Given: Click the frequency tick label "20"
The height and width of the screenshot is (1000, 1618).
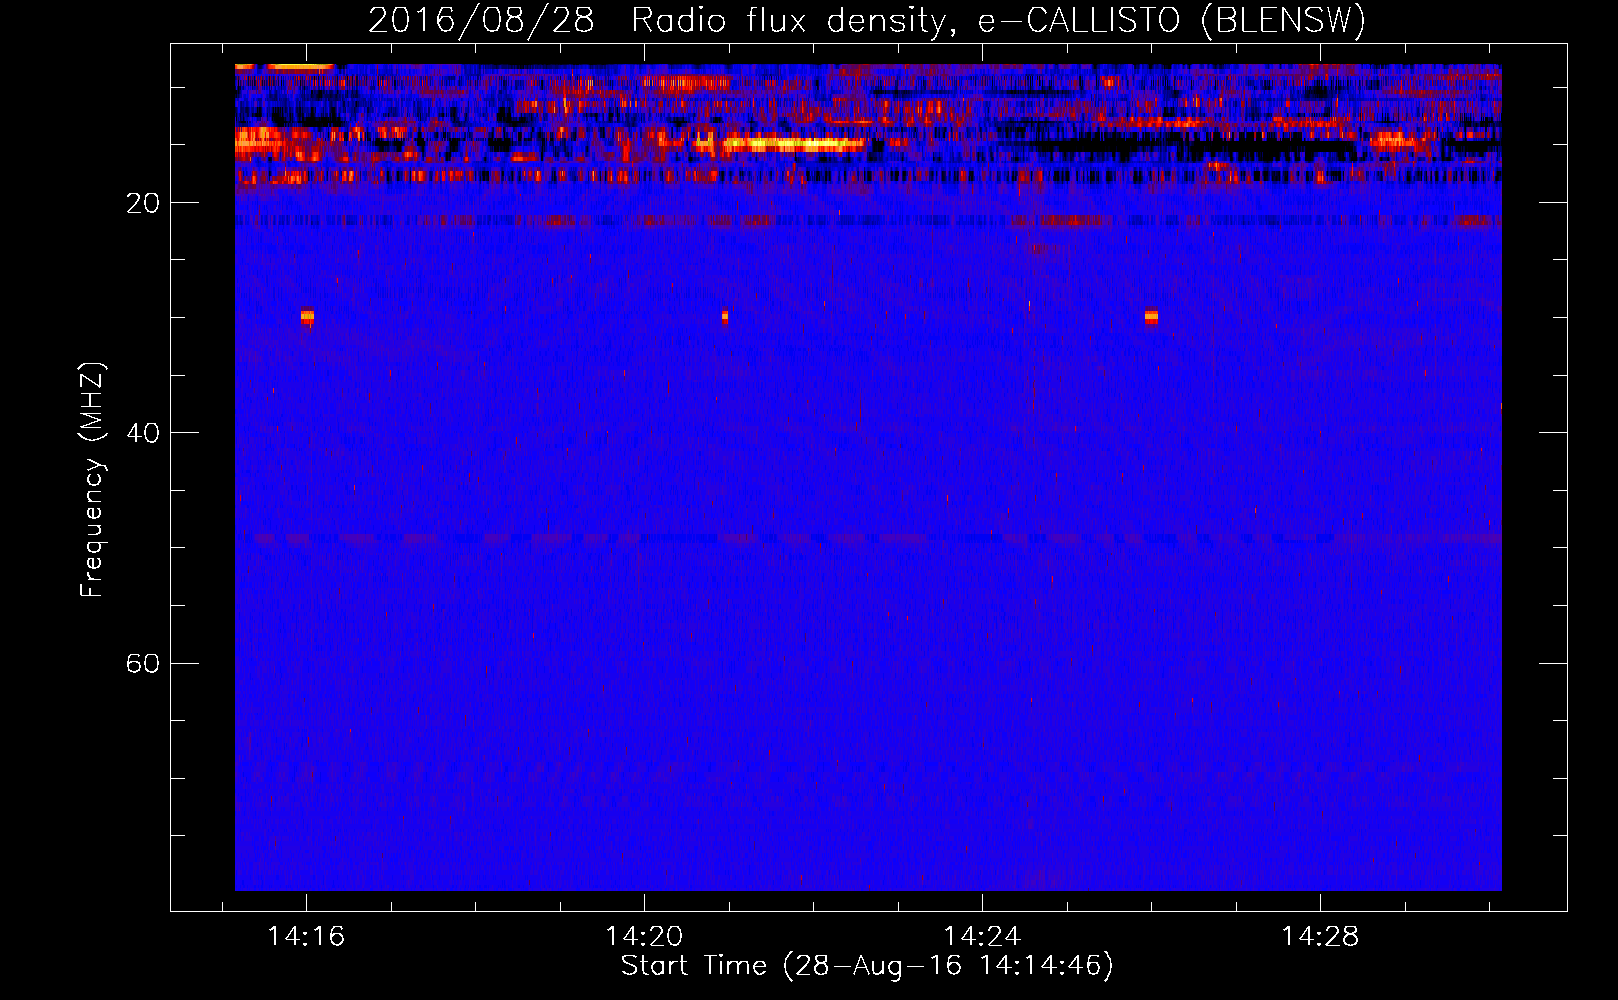Looking at the screenshot, I should point(143,203).
